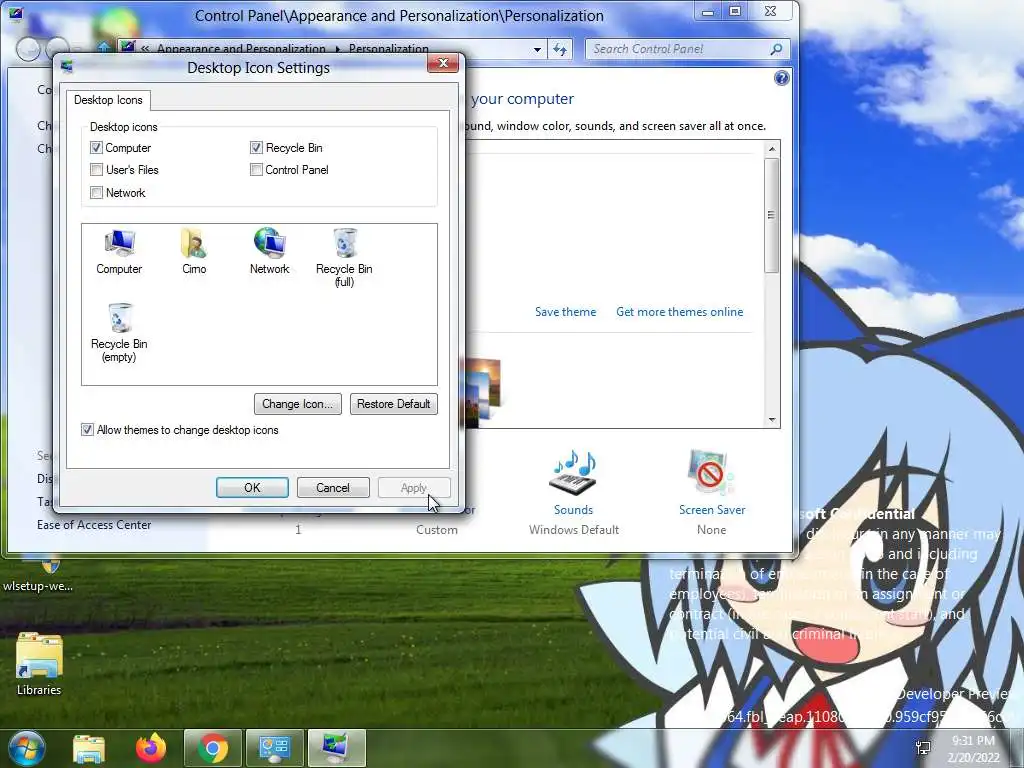
Task: Open the Start menu orb
Action: coord(26,748)
